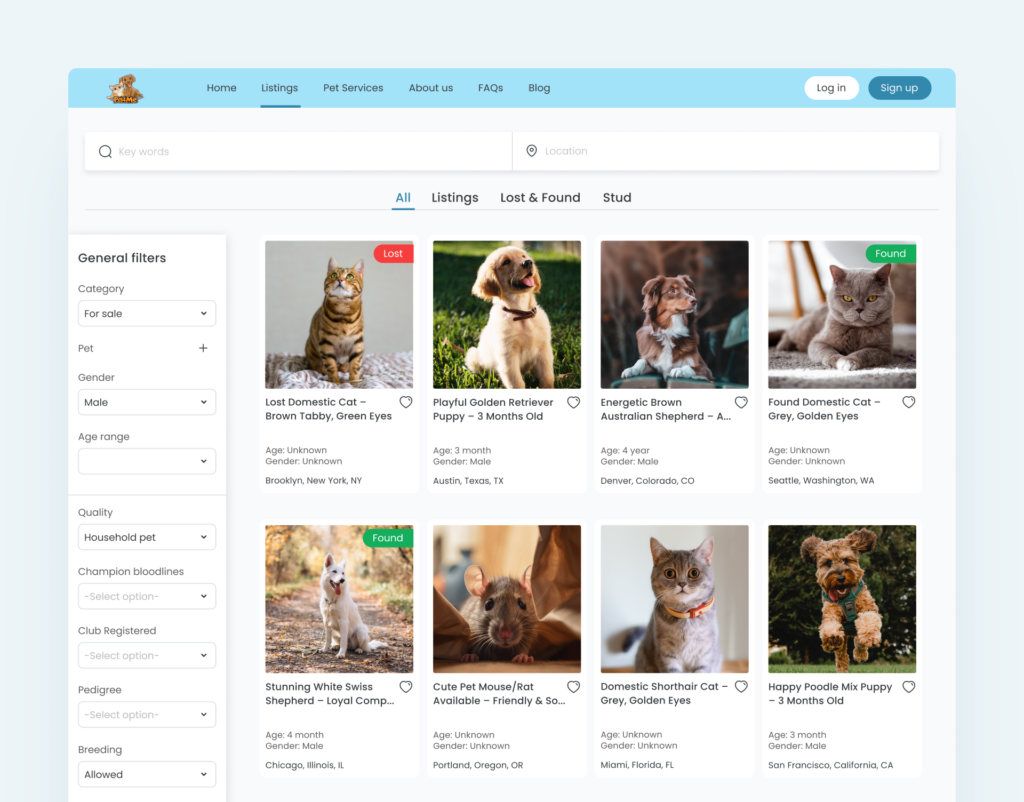Click the Location input field
Image resolution: width=1024 pixels, height=802 pixels.
(726, 152)
